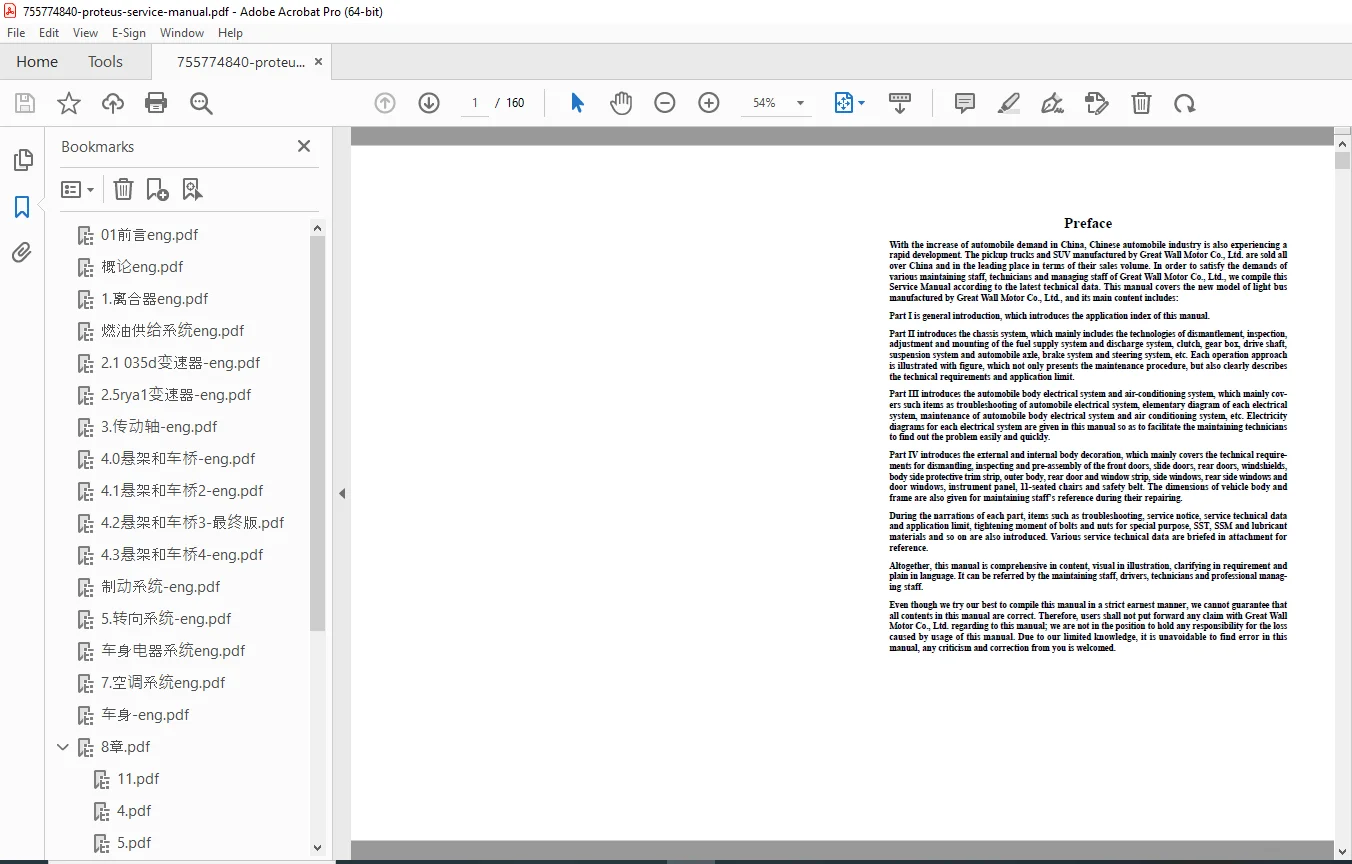The width and height of the screenshot is (1352, 864).
Task: Open the Edit menu
Action: pos(49,33)
